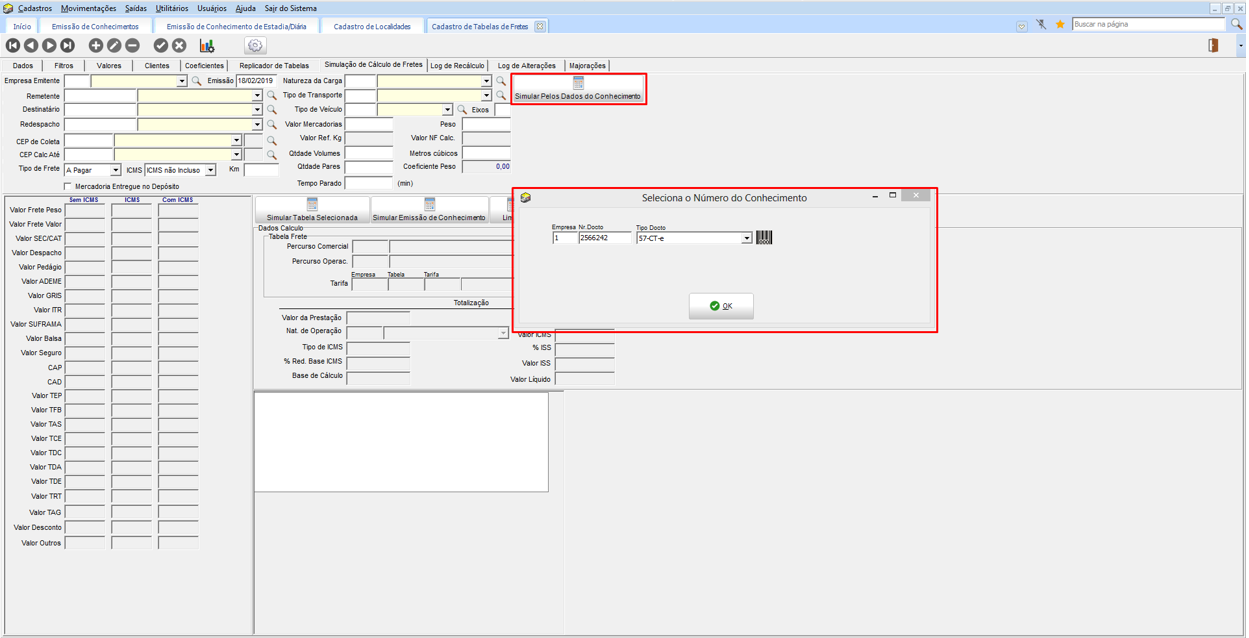
Task: Search CEP Calc Até magnifier icon
Action: 271,155
